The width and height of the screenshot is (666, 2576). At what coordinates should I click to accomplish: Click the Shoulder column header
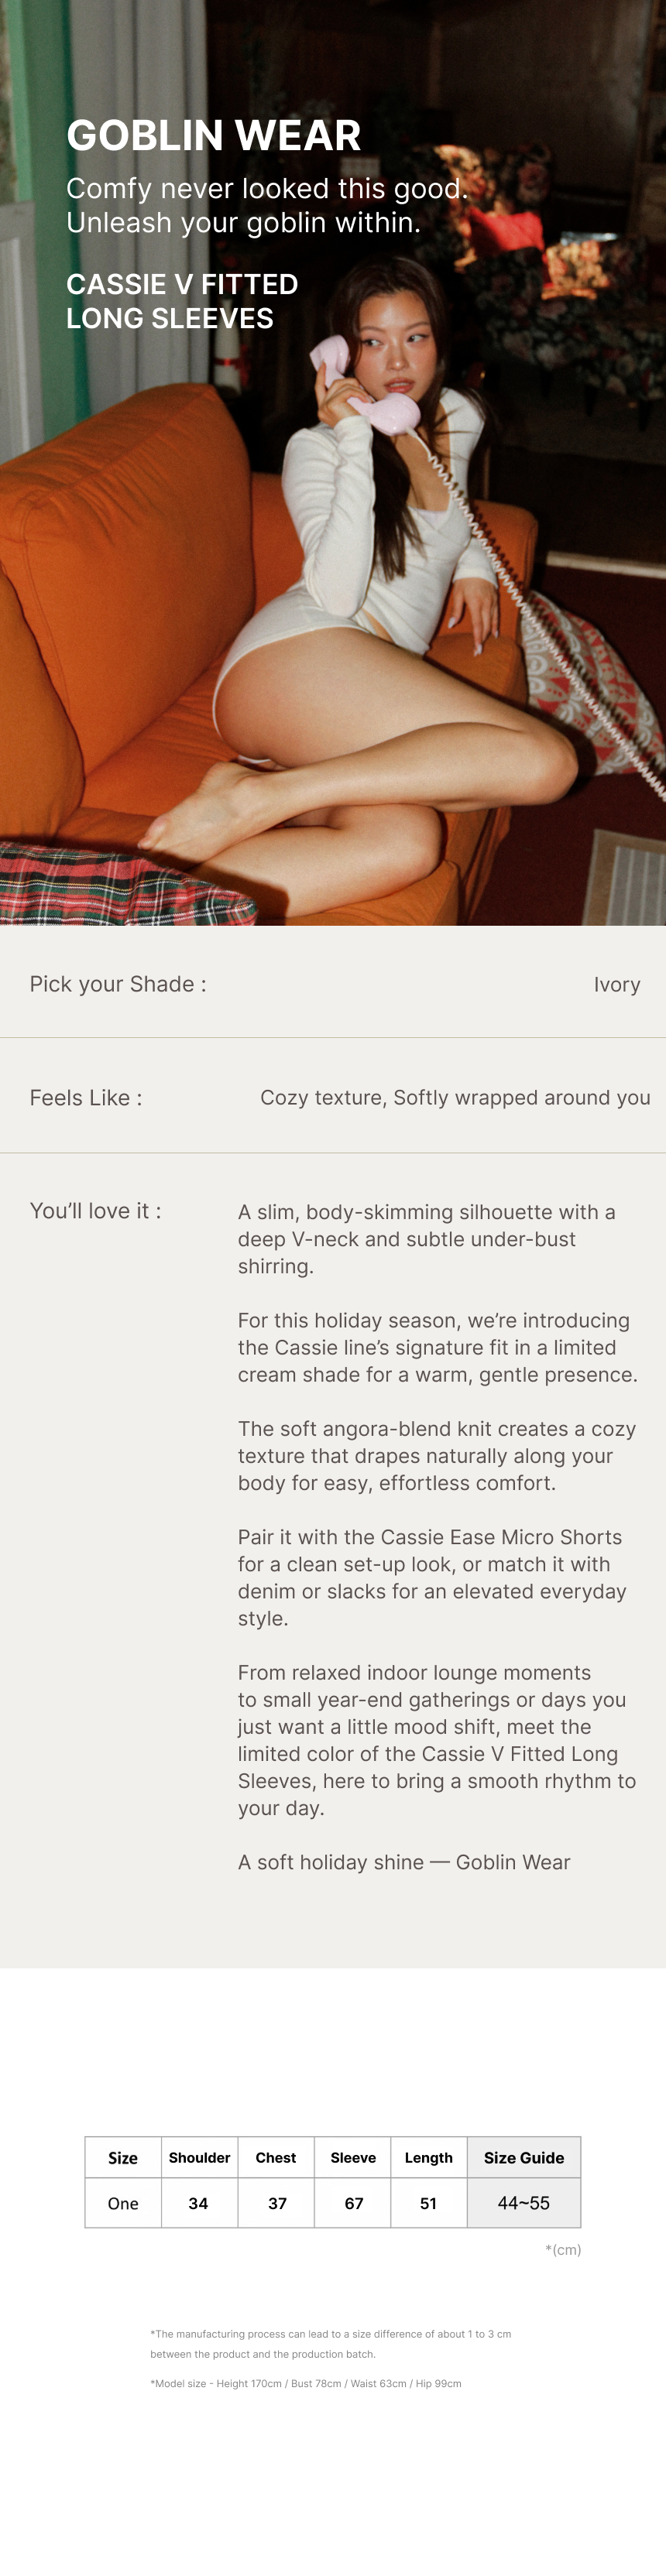click(199, 2158)
